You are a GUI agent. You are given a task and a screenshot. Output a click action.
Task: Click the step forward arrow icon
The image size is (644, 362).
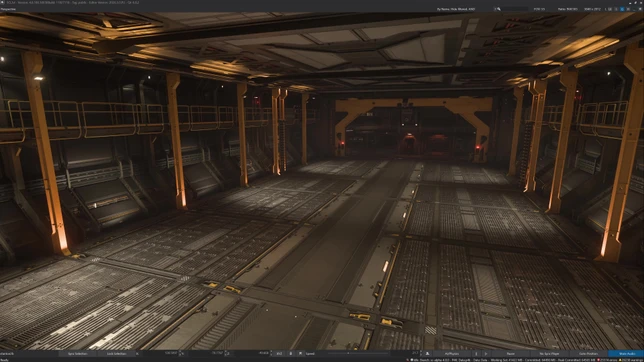point(486,353)
